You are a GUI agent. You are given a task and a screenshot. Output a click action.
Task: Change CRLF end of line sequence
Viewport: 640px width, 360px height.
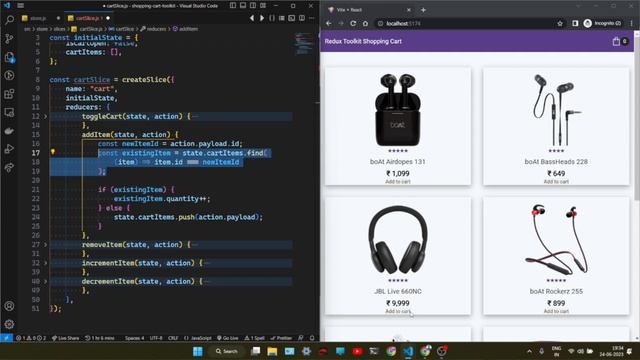click(173, 338)
